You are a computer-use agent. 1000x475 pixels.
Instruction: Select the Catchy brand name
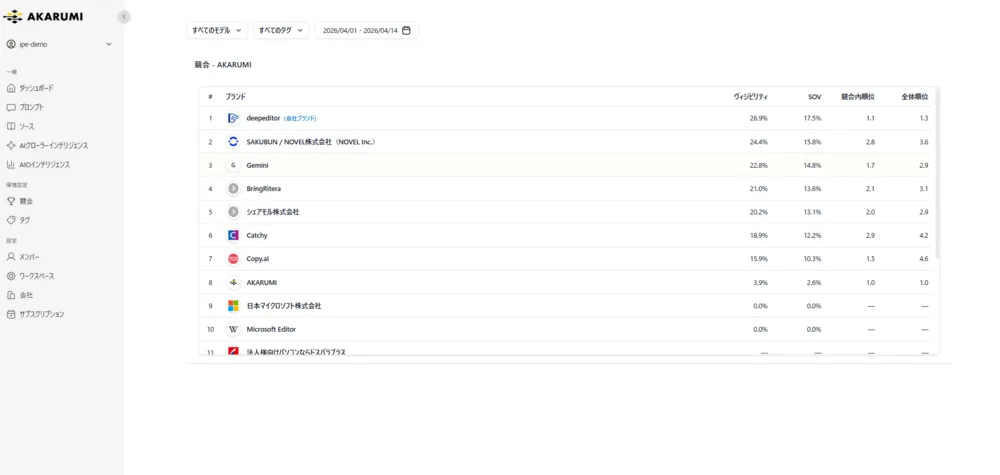257,235
